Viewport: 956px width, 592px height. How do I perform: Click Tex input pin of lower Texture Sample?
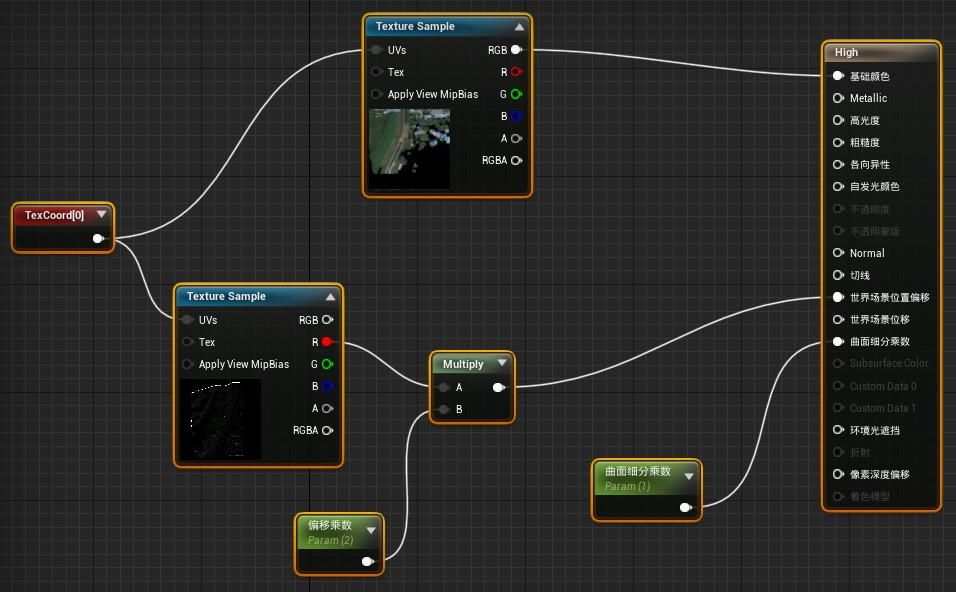pos(187,342)
